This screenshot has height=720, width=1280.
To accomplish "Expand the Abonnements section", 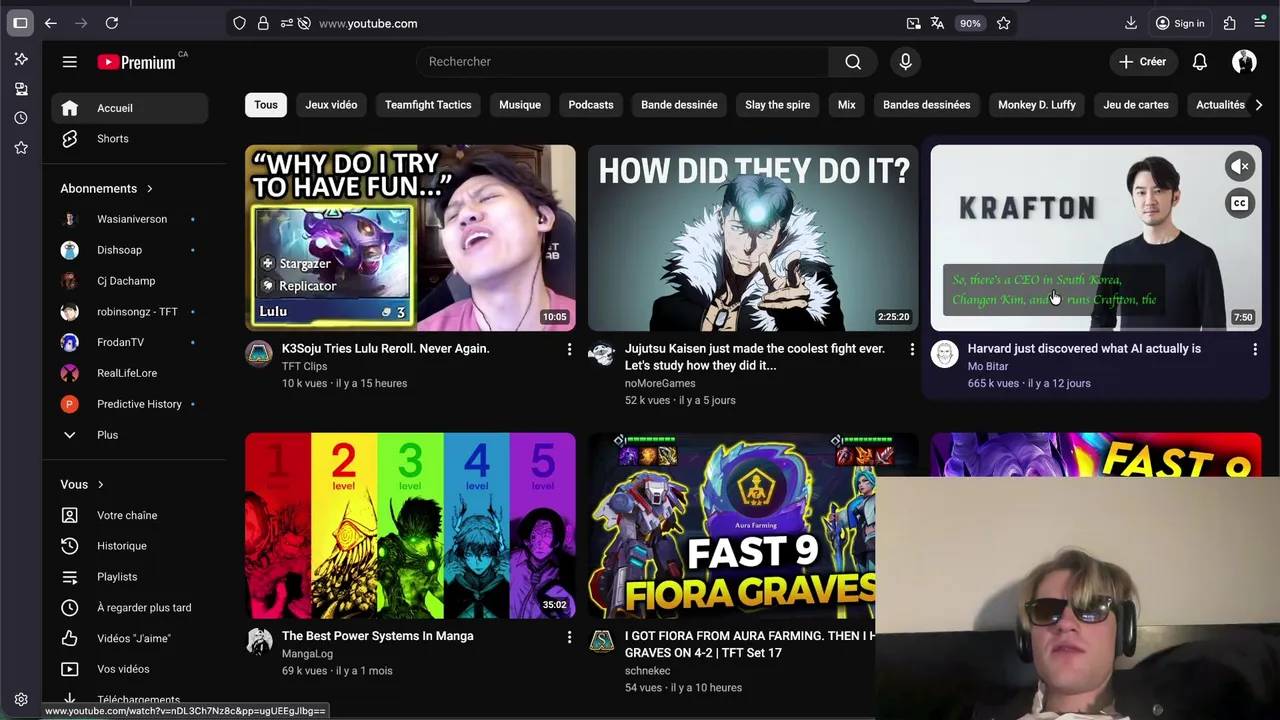I will pos(107,189).
